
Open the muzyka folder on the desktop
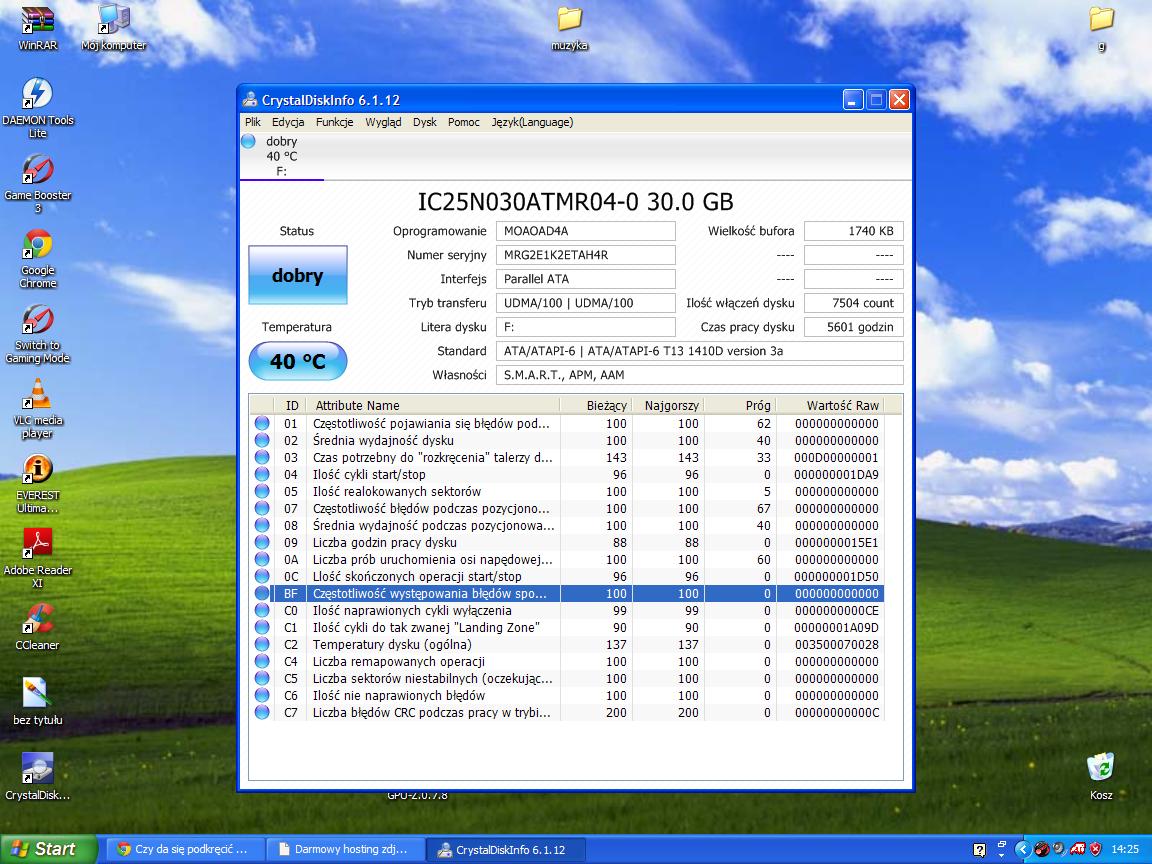[x=569, y=27]
